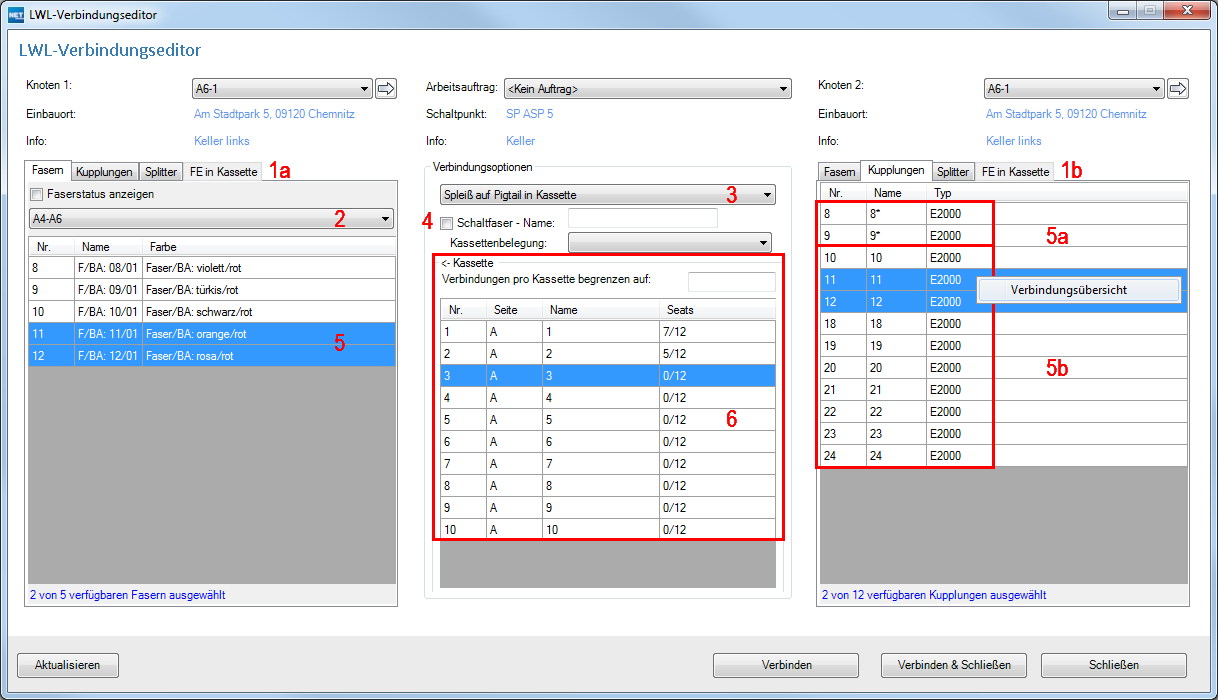
Task: Click the Aktualisieren button
Action: (67, 665)
